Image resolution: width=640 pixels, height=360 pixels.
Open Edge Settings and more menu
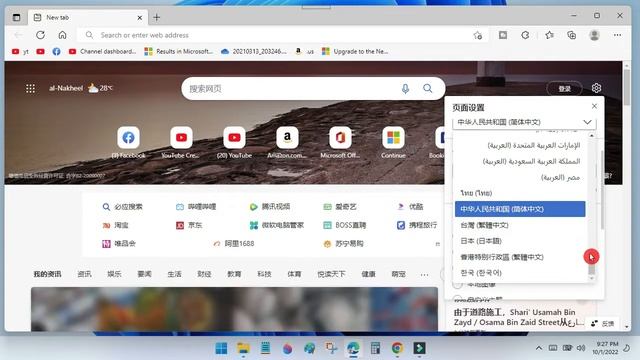point(617,35)
